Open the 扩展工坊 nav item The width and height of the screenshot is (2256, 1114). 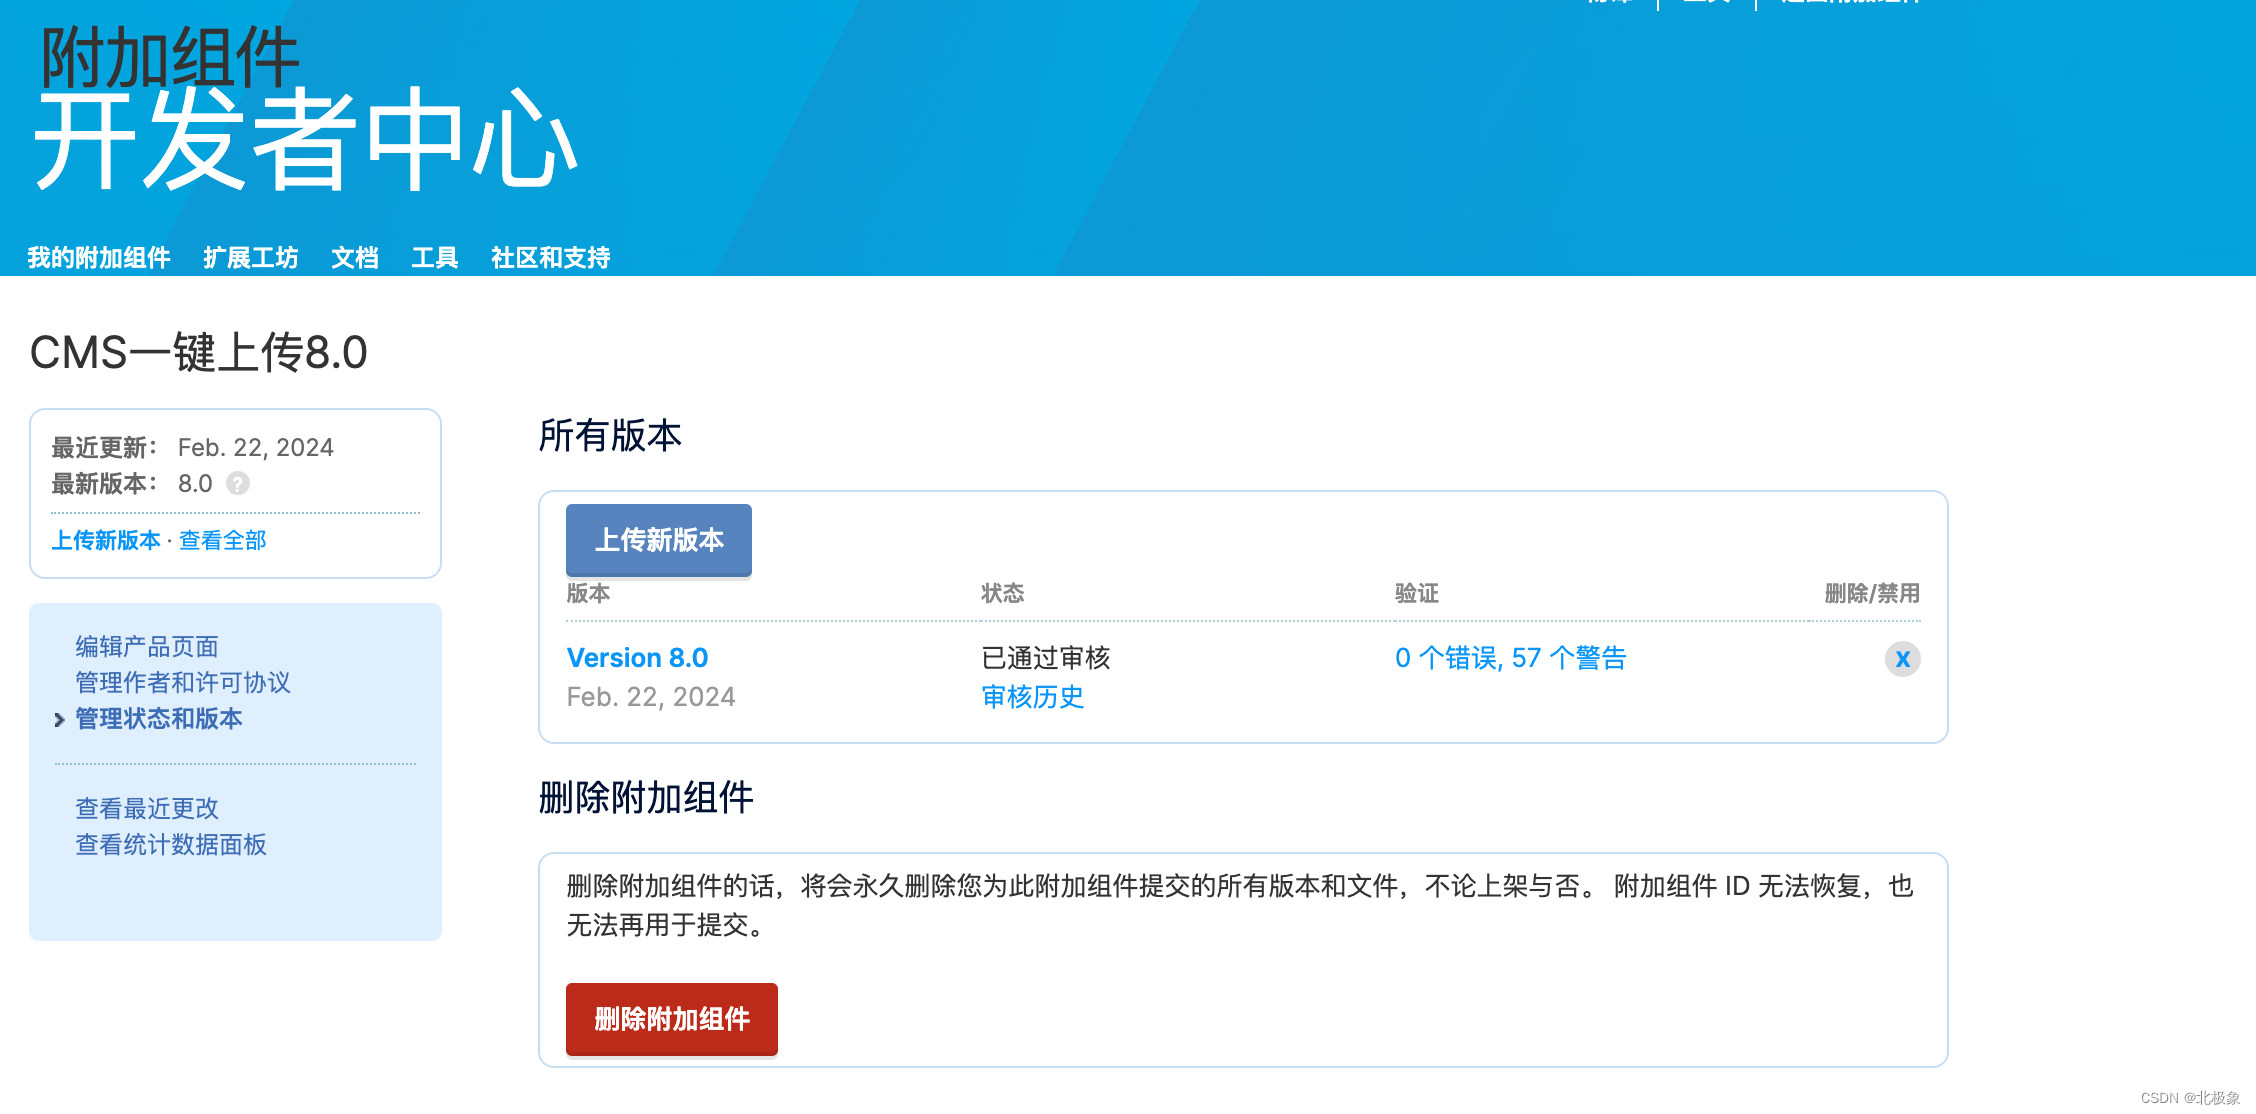[250, 258]
